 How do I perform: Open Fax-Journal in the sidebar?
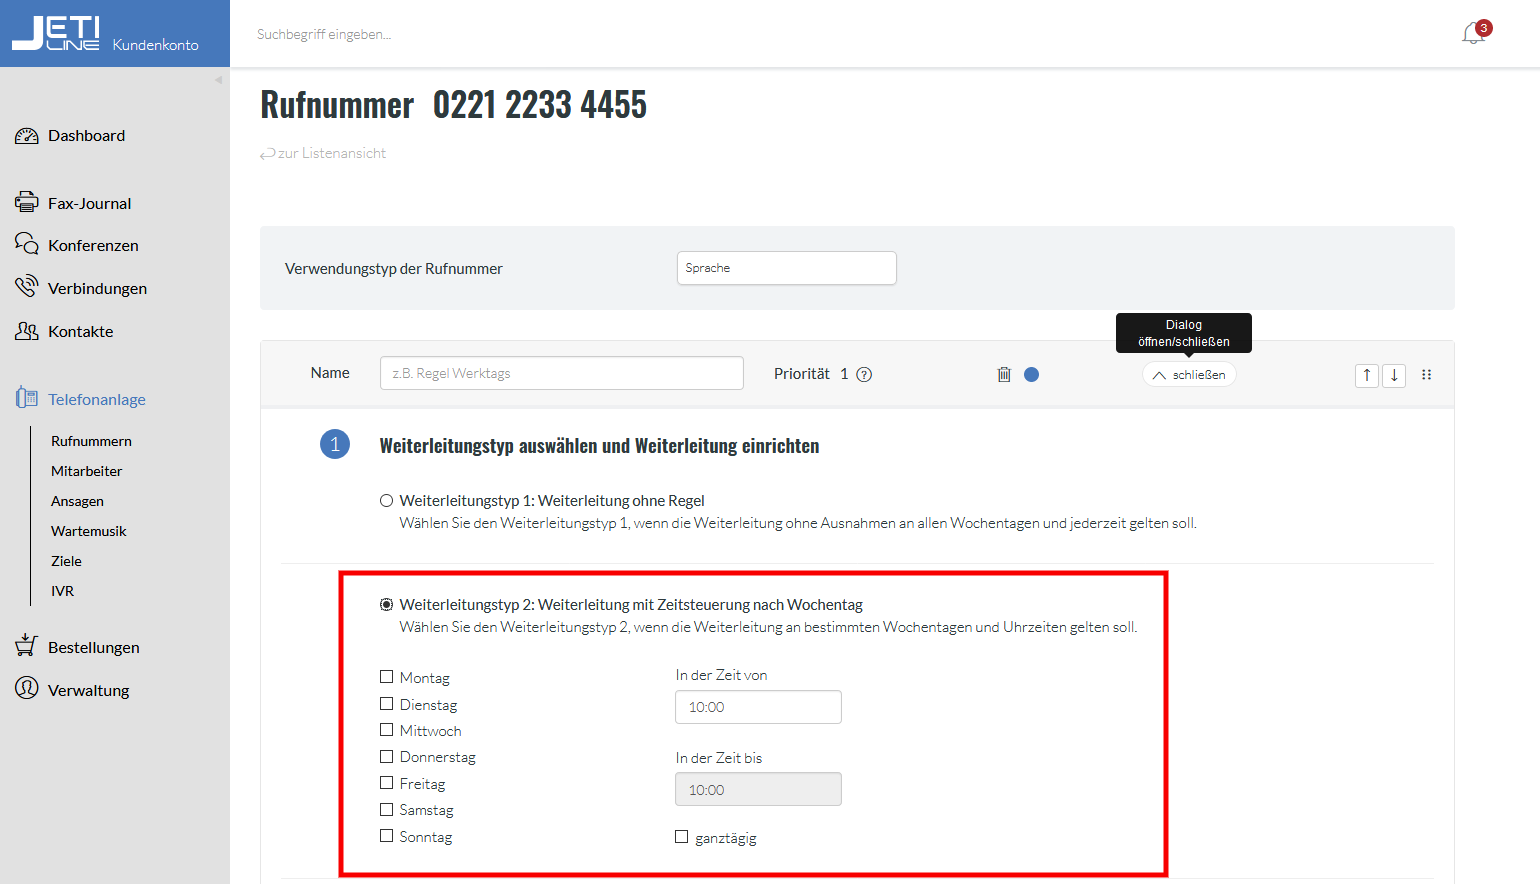pyautogui.click(x=89, y=203)
